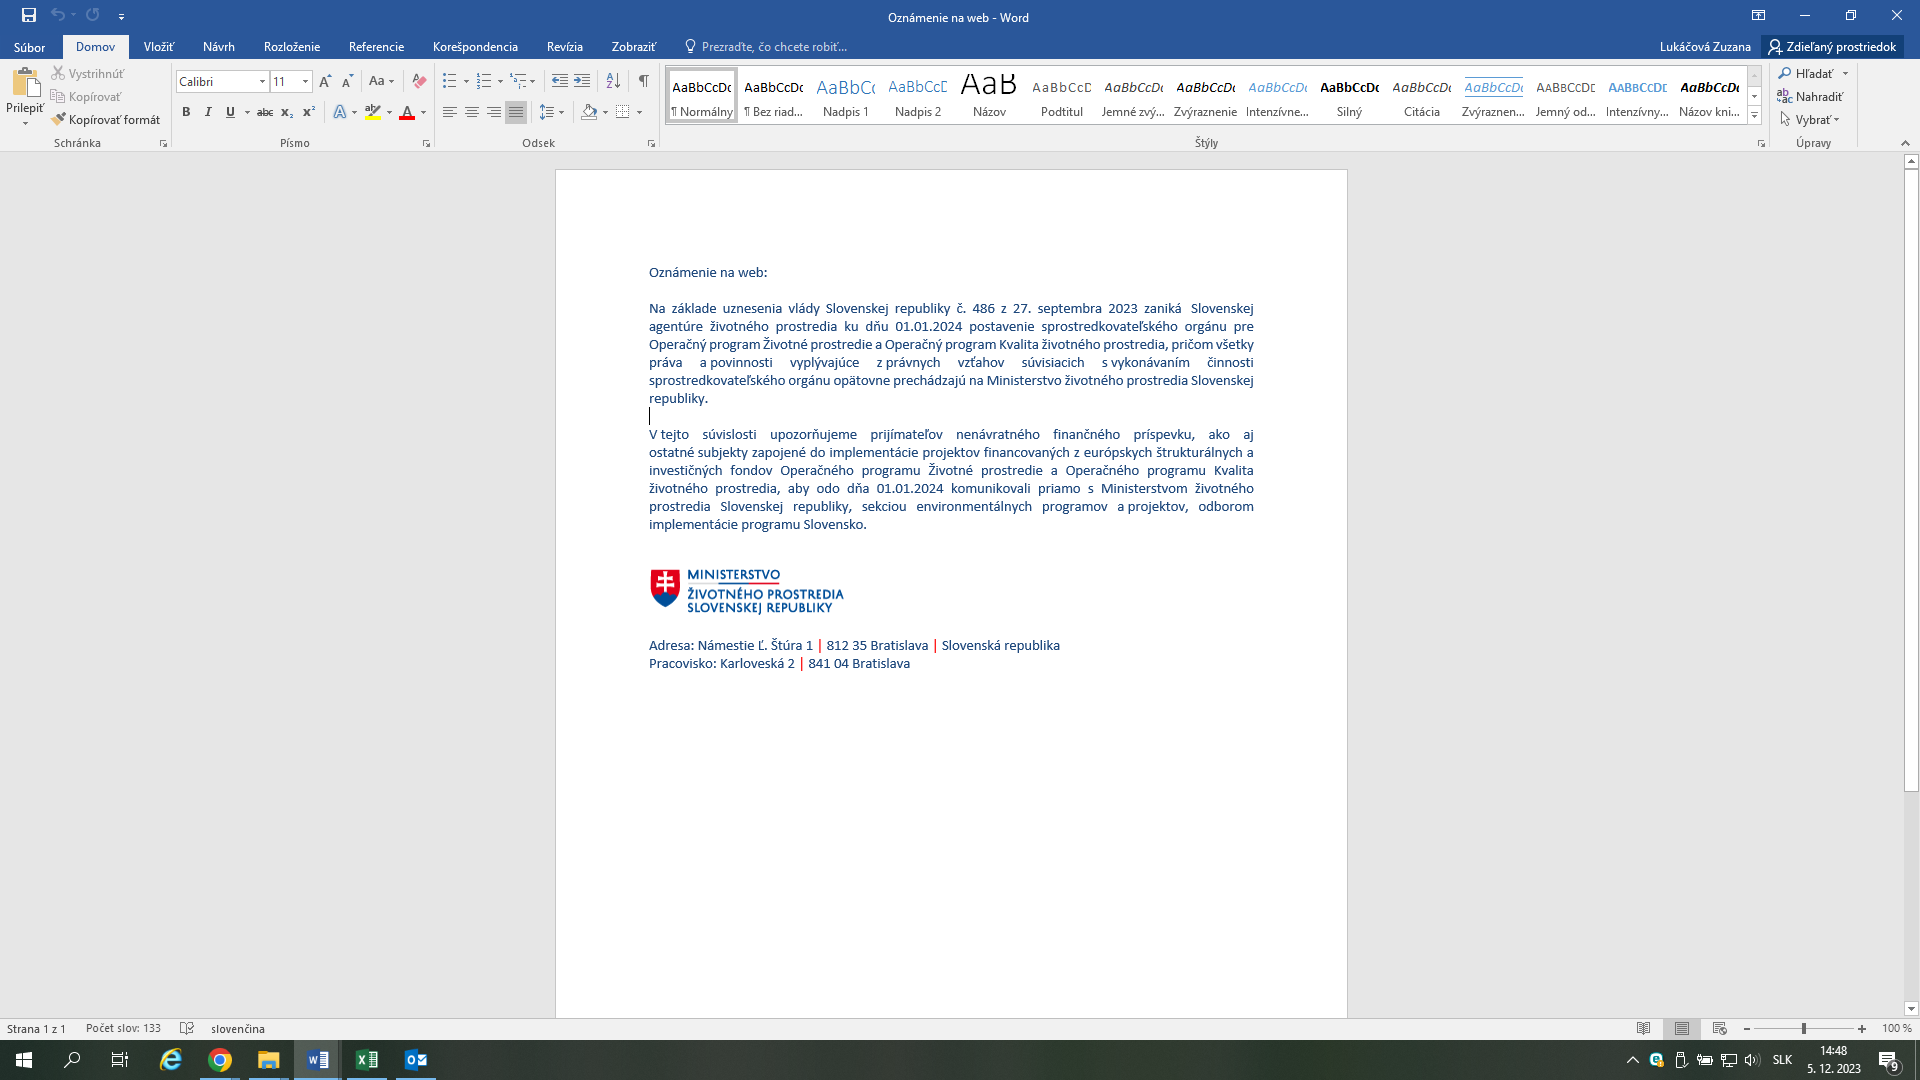Switch to the Revízia tab

(565, 47)
